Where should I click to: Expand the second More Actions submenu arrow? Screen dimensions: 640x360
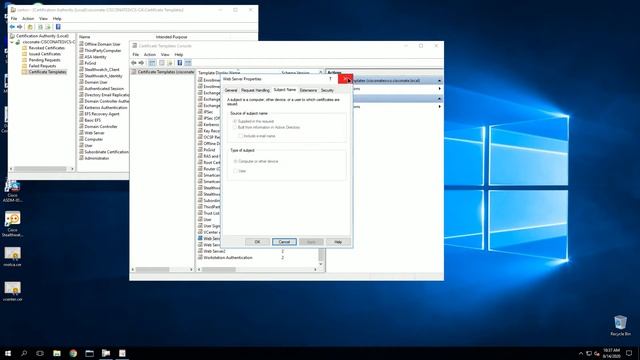click(440, 107)
